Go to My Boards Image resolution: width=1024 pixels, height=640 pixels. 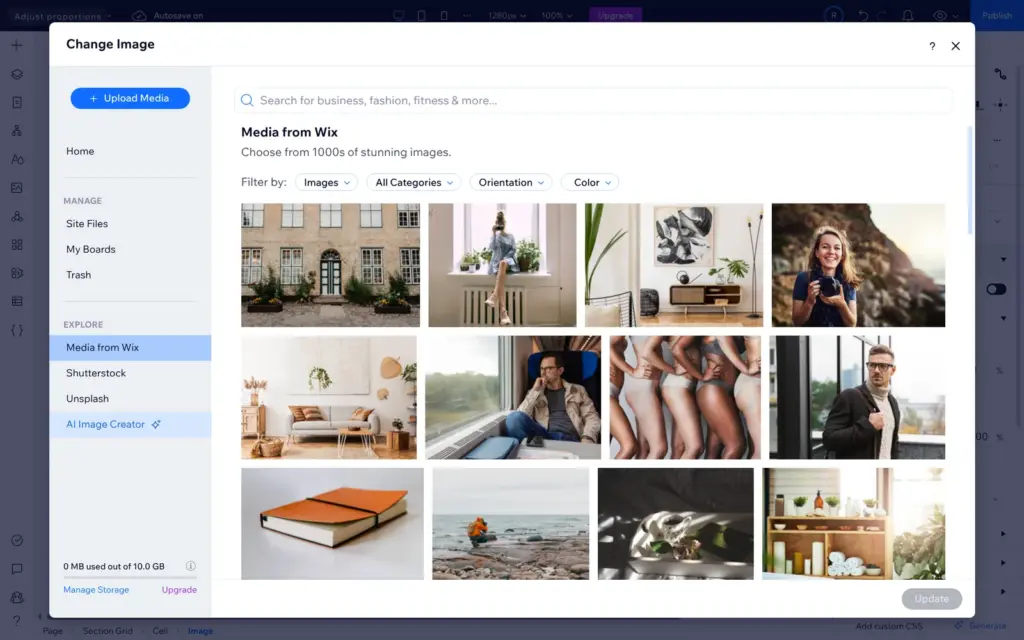(x=91, y=249)
